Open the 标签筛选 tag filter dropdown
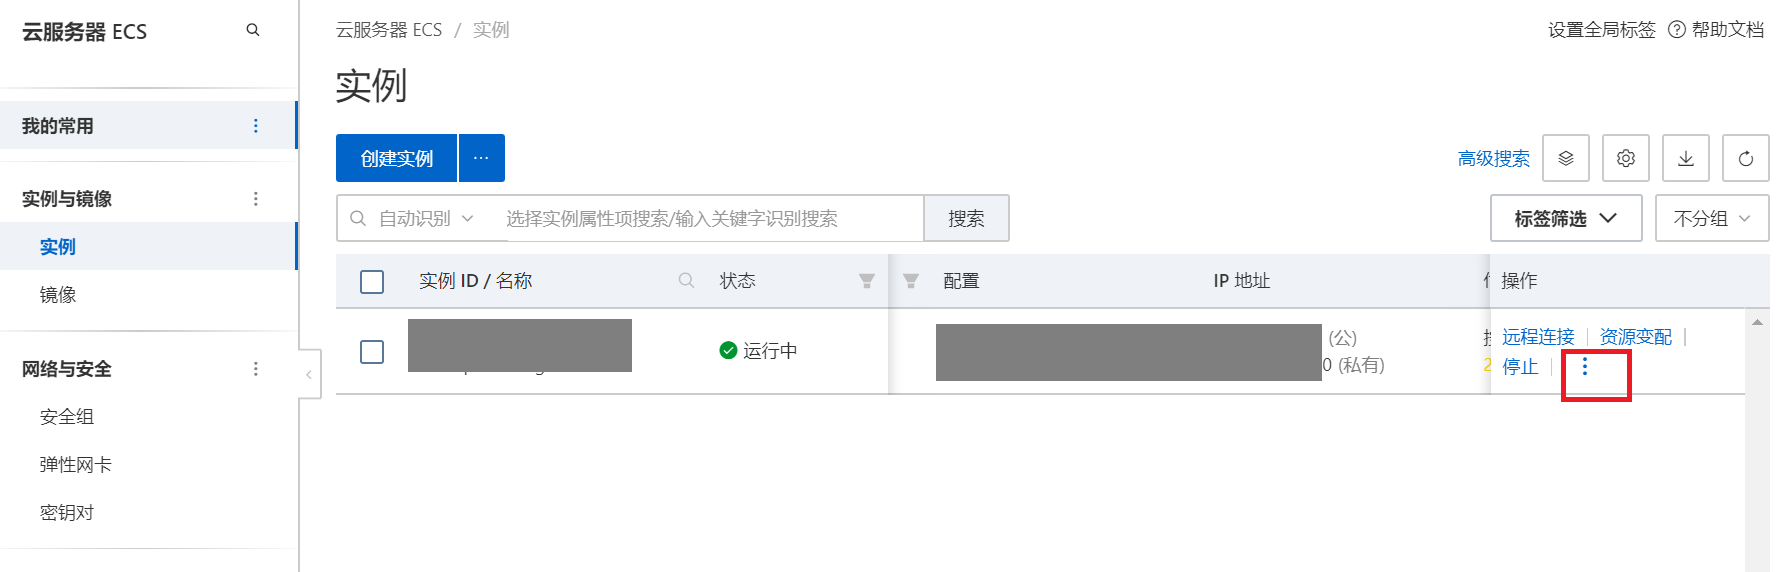 (x=1566, y=218)
